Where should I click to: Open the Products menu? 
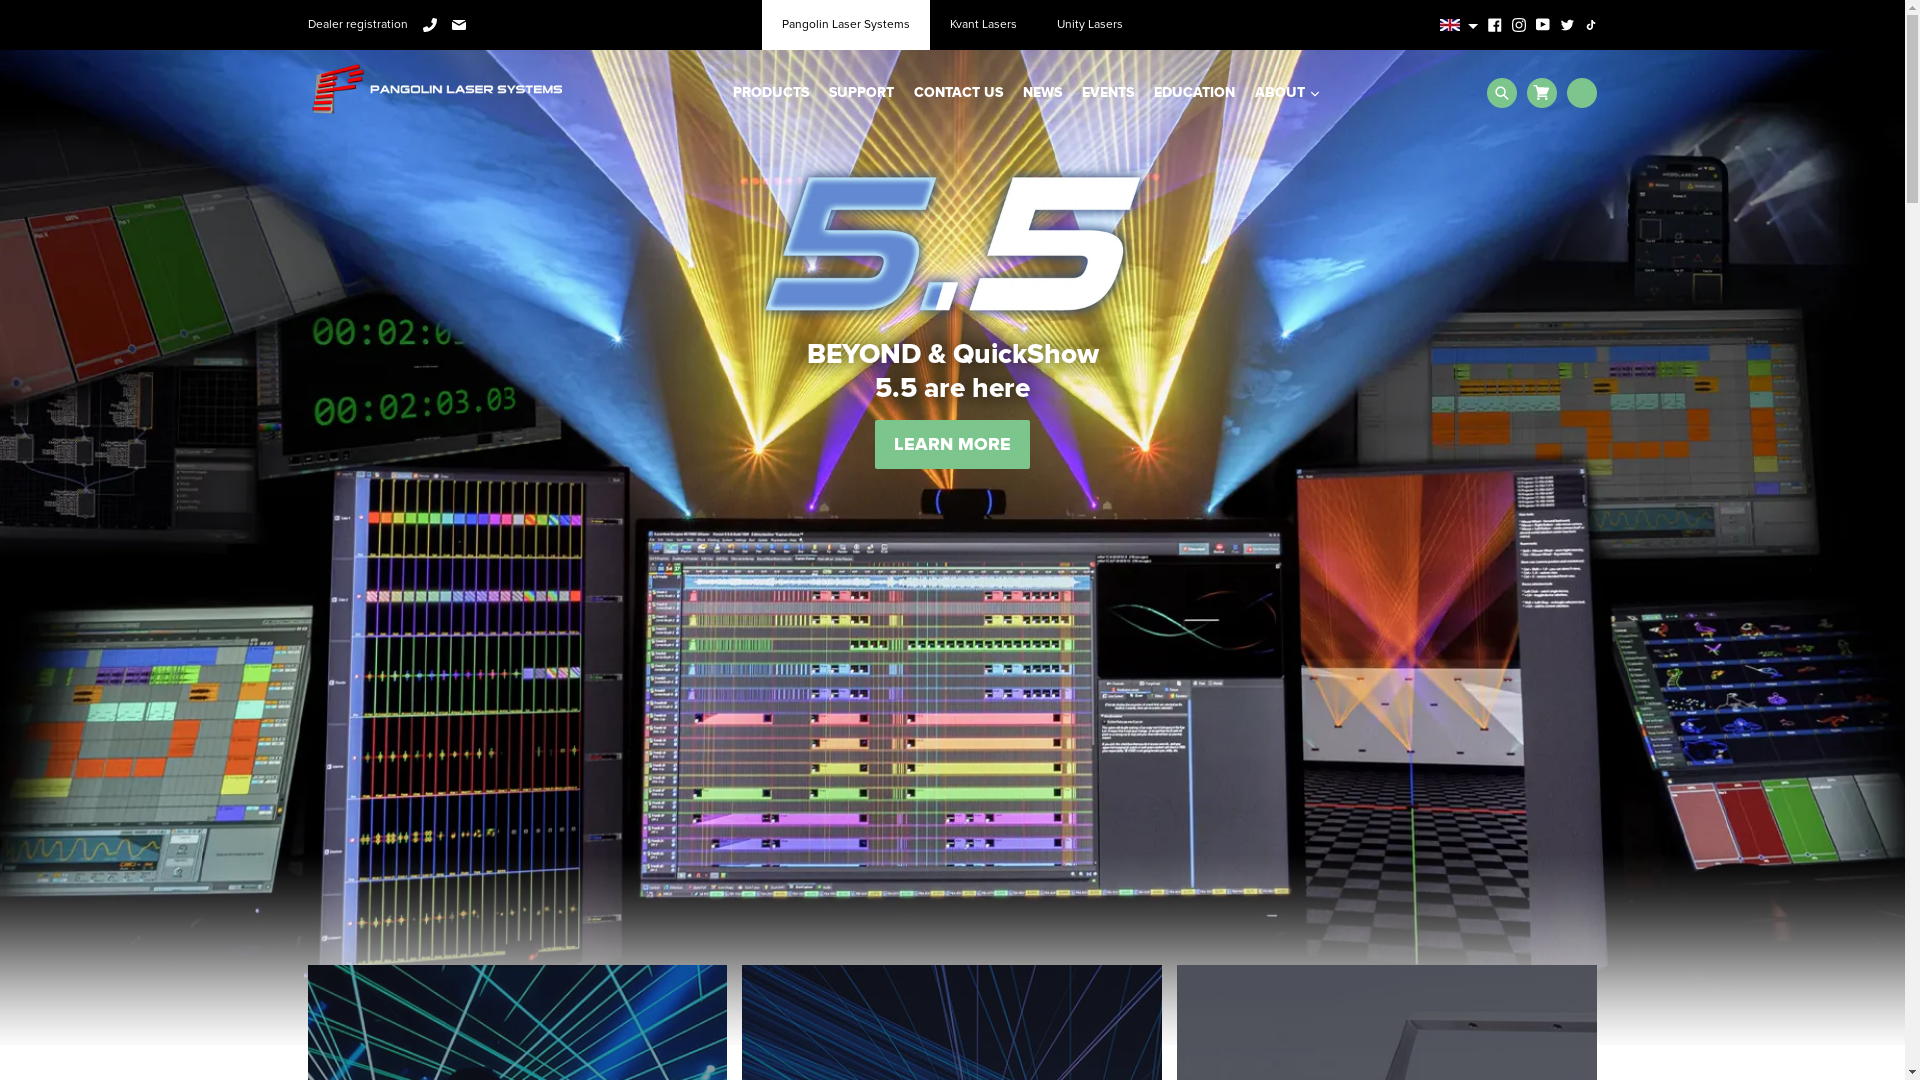[771, 93]
